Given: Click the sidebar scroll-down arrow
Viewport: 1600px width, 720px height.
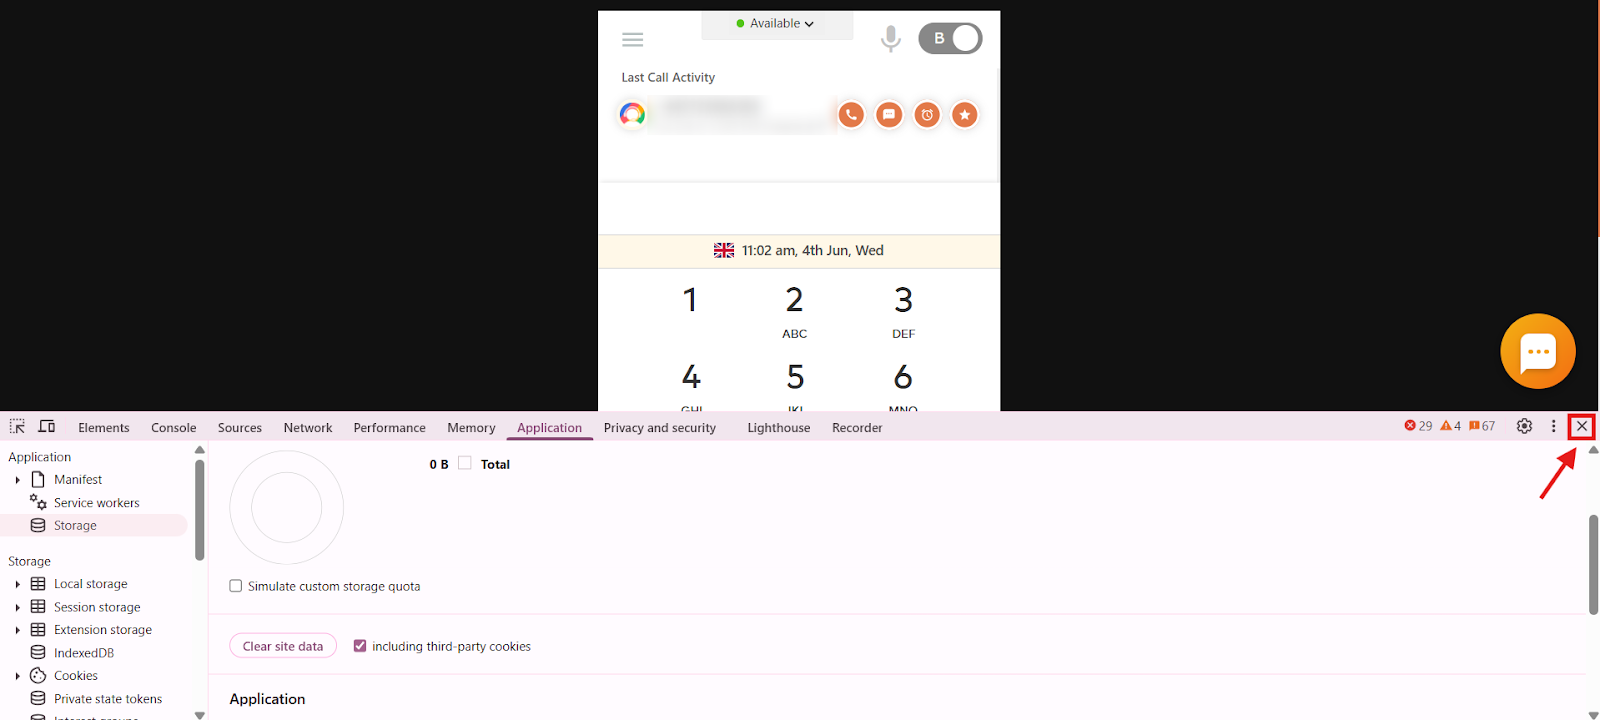Looking at the screenshot, I should click(200, 714).
